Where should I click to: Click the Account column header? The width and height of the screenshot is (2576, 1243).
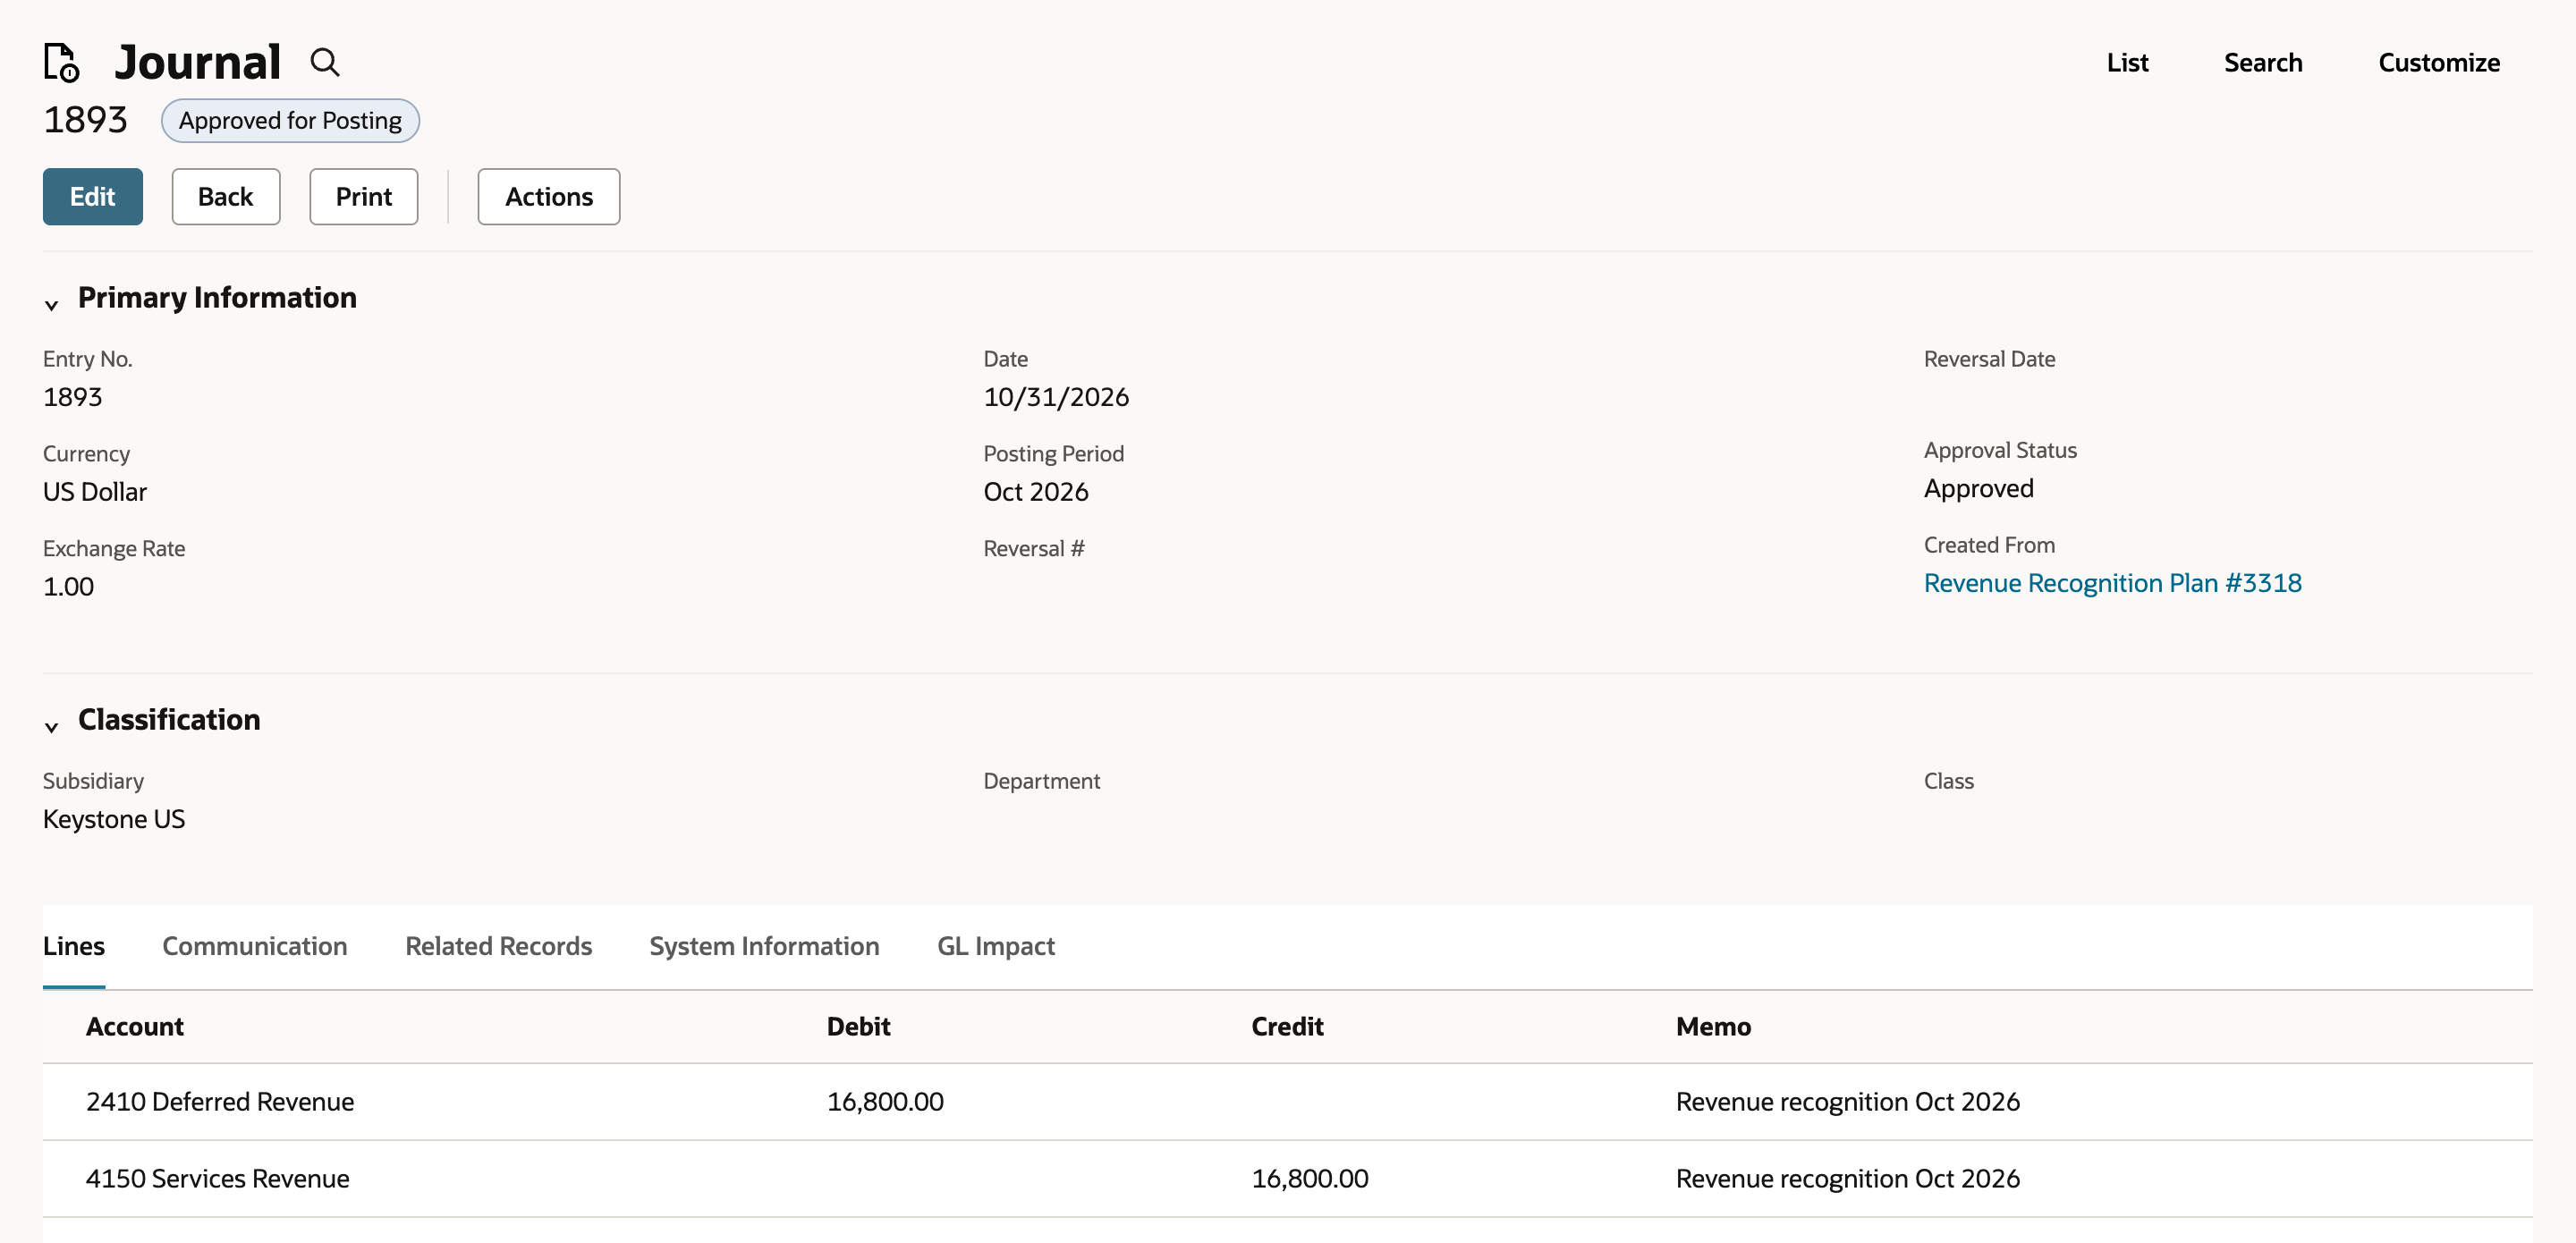point(135,1027)
